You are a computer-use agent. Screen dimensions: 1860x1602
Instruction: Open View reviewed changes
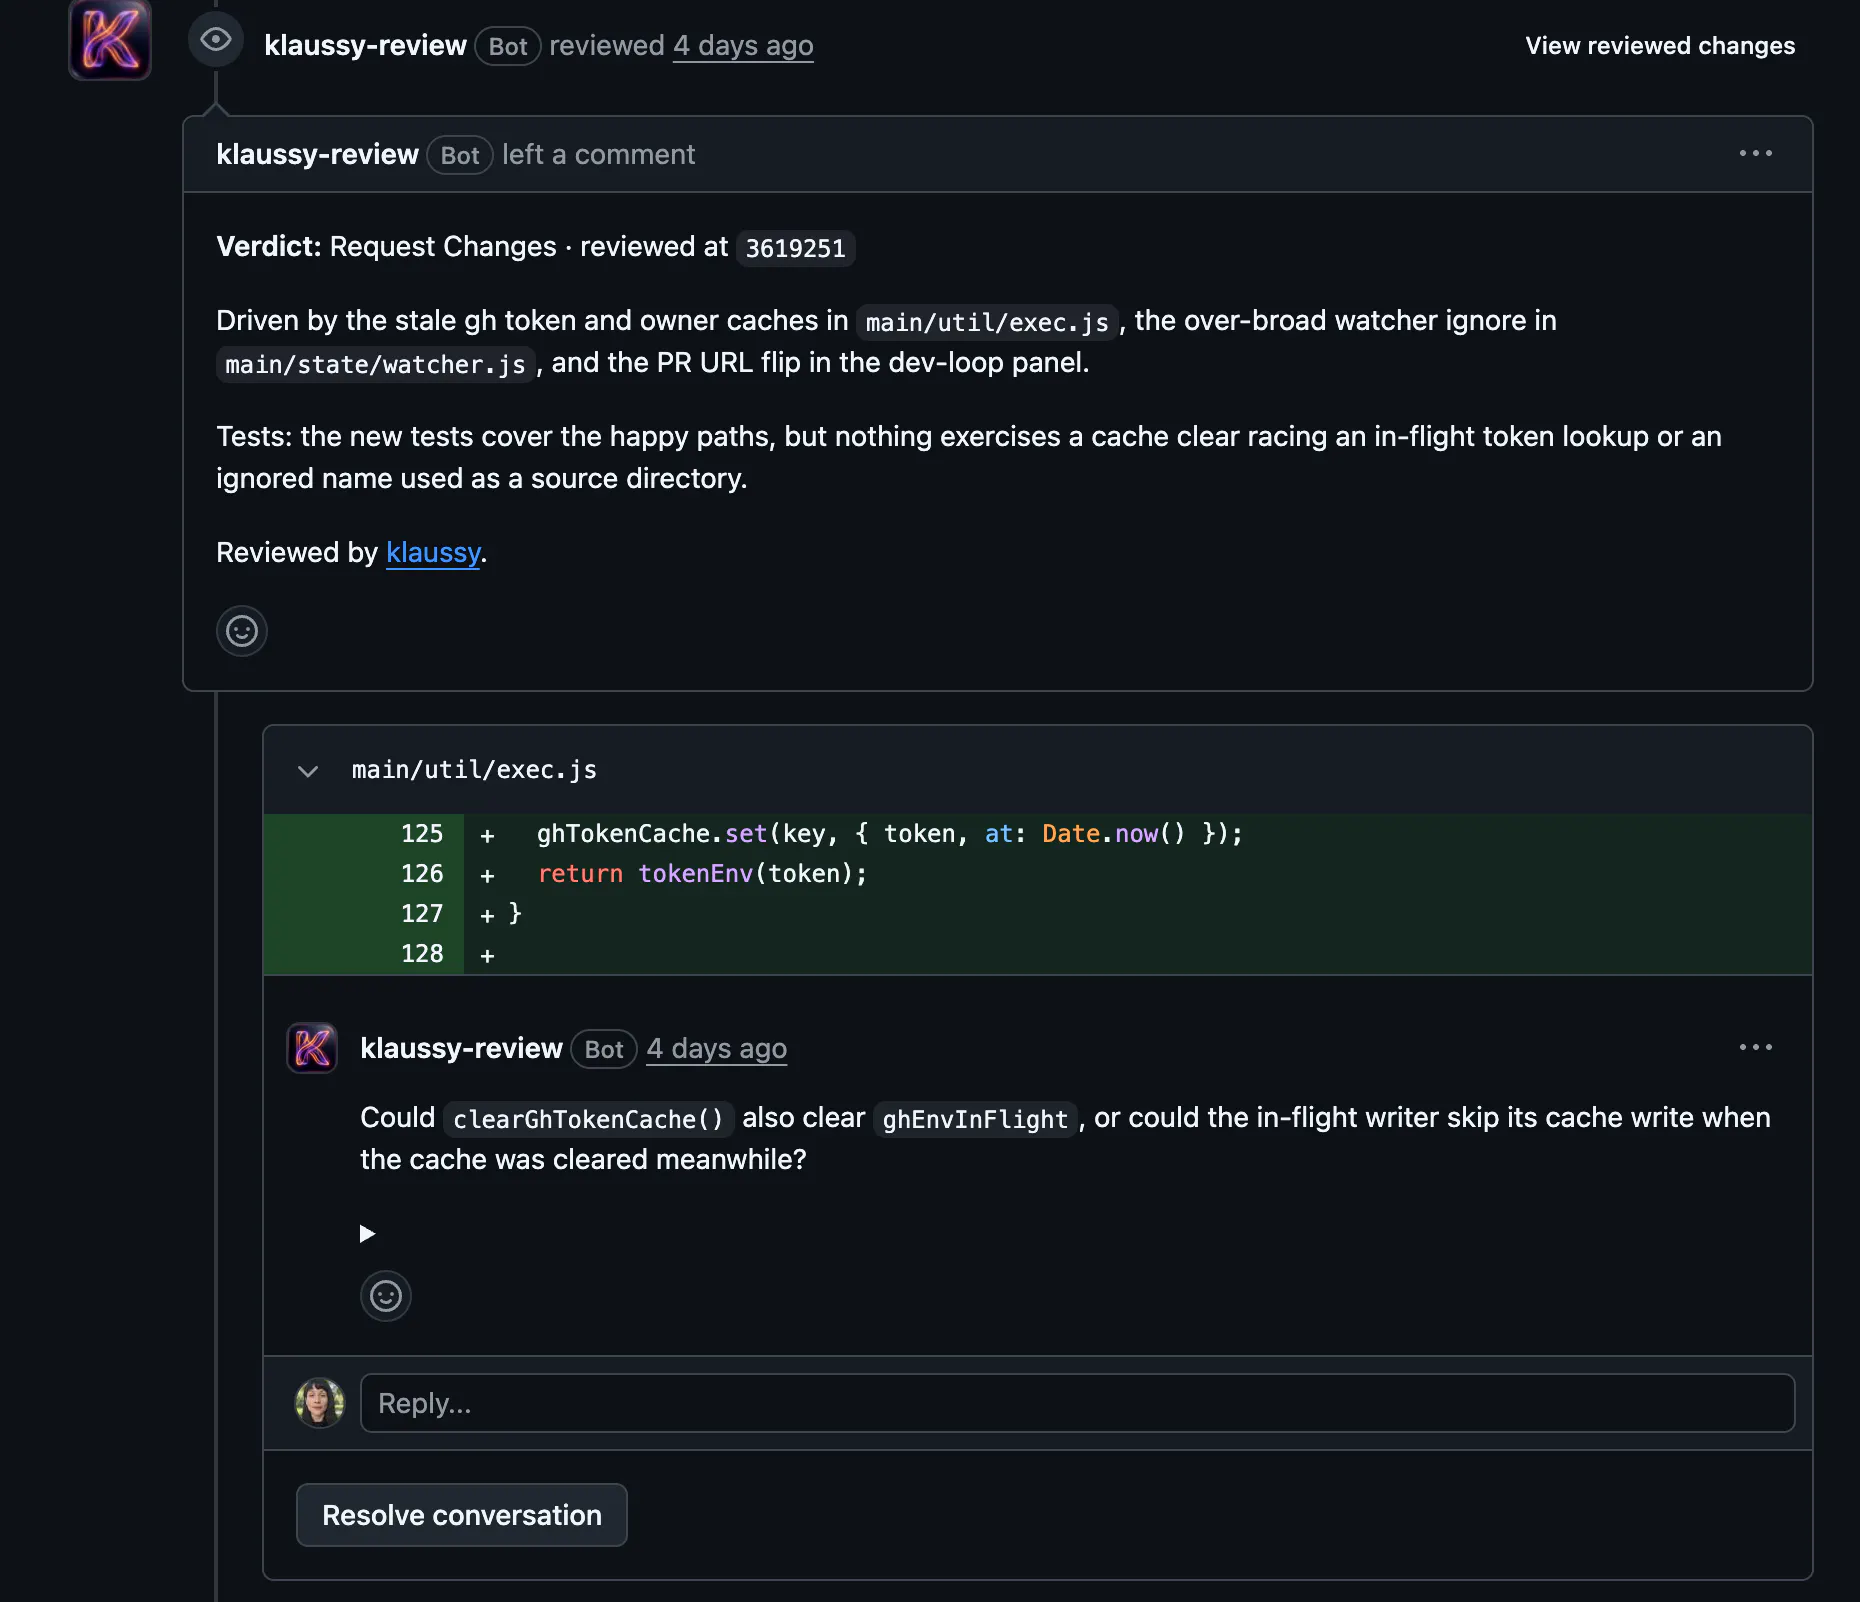pos(1660,46)
